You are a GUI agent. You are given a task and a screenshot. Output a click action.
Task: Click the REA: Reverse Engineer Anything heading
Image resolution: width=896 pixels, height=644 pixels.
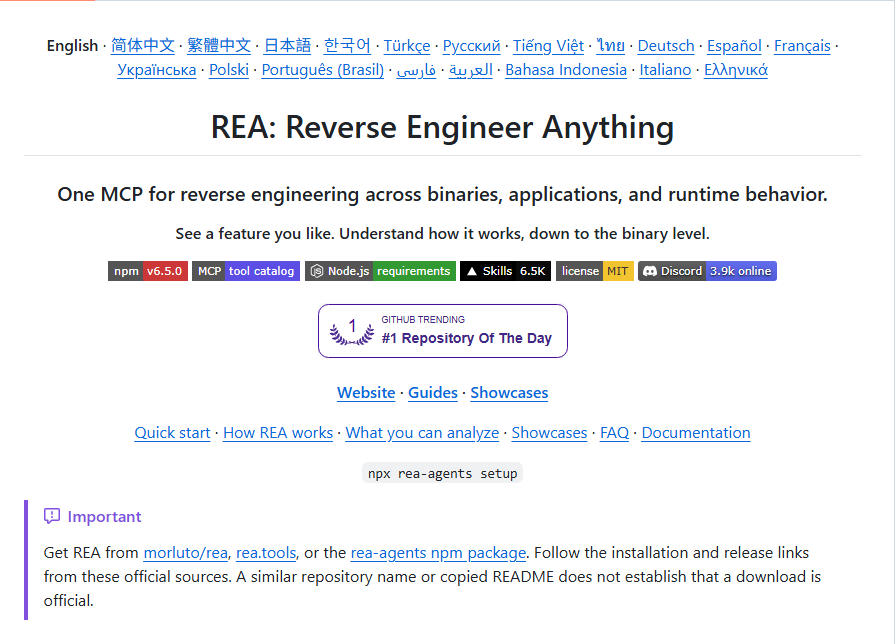coord(443,127)
